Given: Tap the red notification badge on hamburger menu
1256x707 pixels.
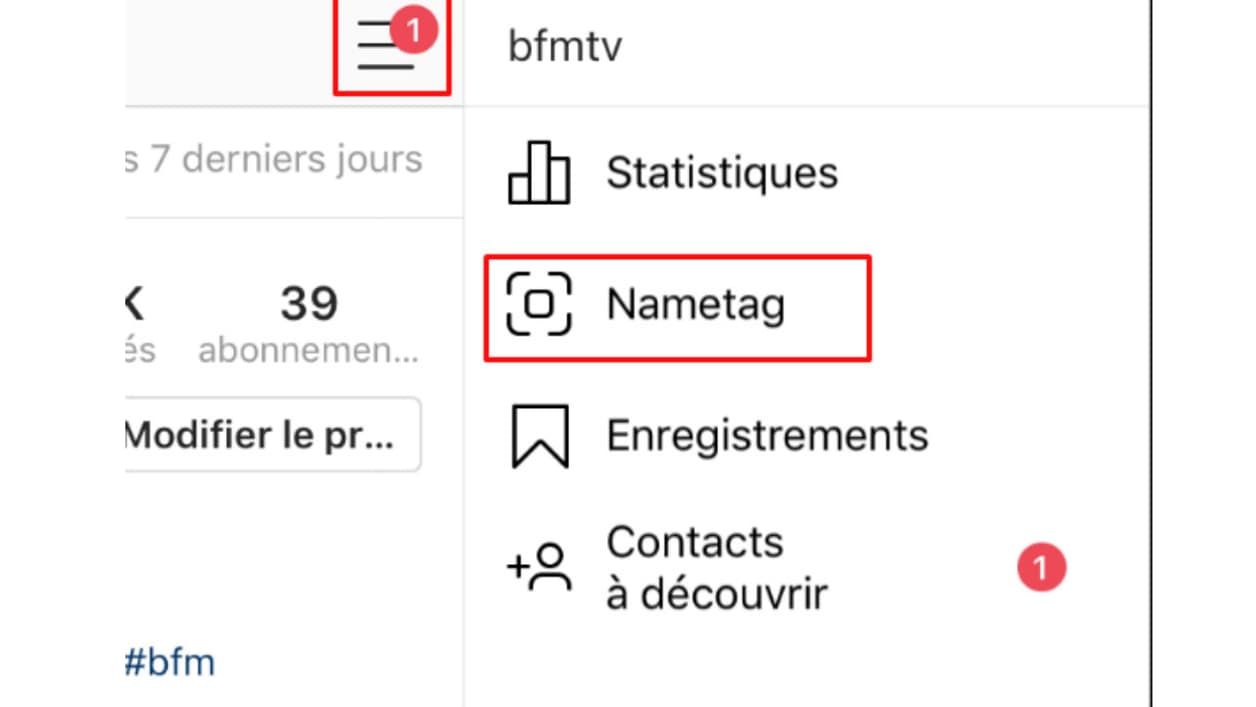Looking at the screenshot, I should pyautogui.click(x=414, y=32).
